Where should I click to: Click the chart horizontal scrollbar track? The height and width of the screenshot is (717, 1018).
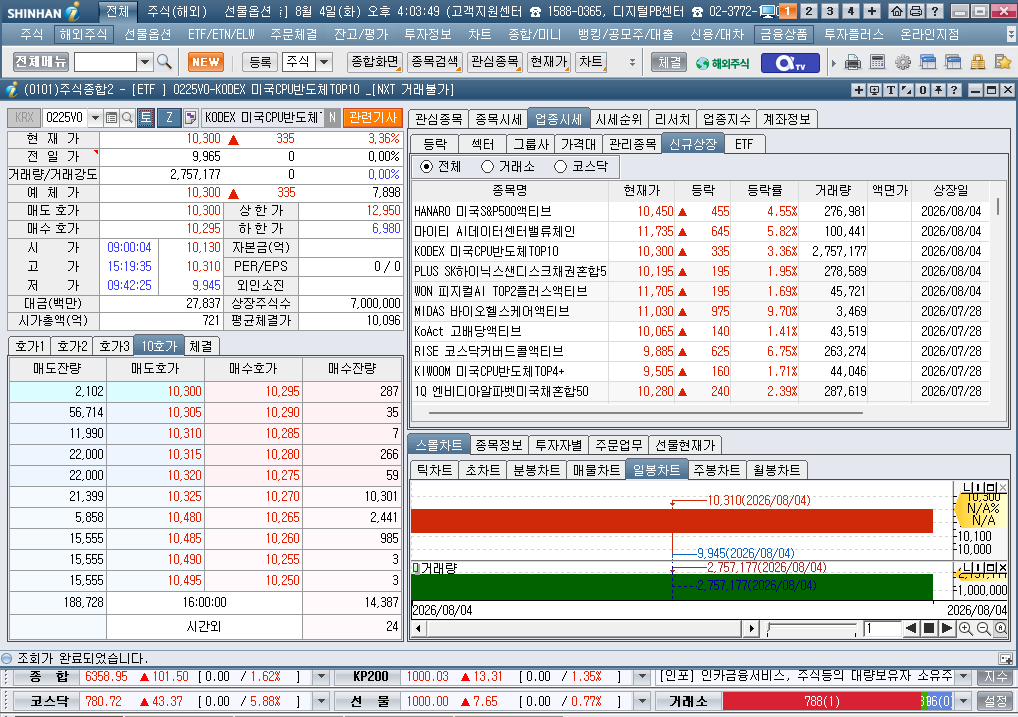pyautogui.click(x=582, y=629)
